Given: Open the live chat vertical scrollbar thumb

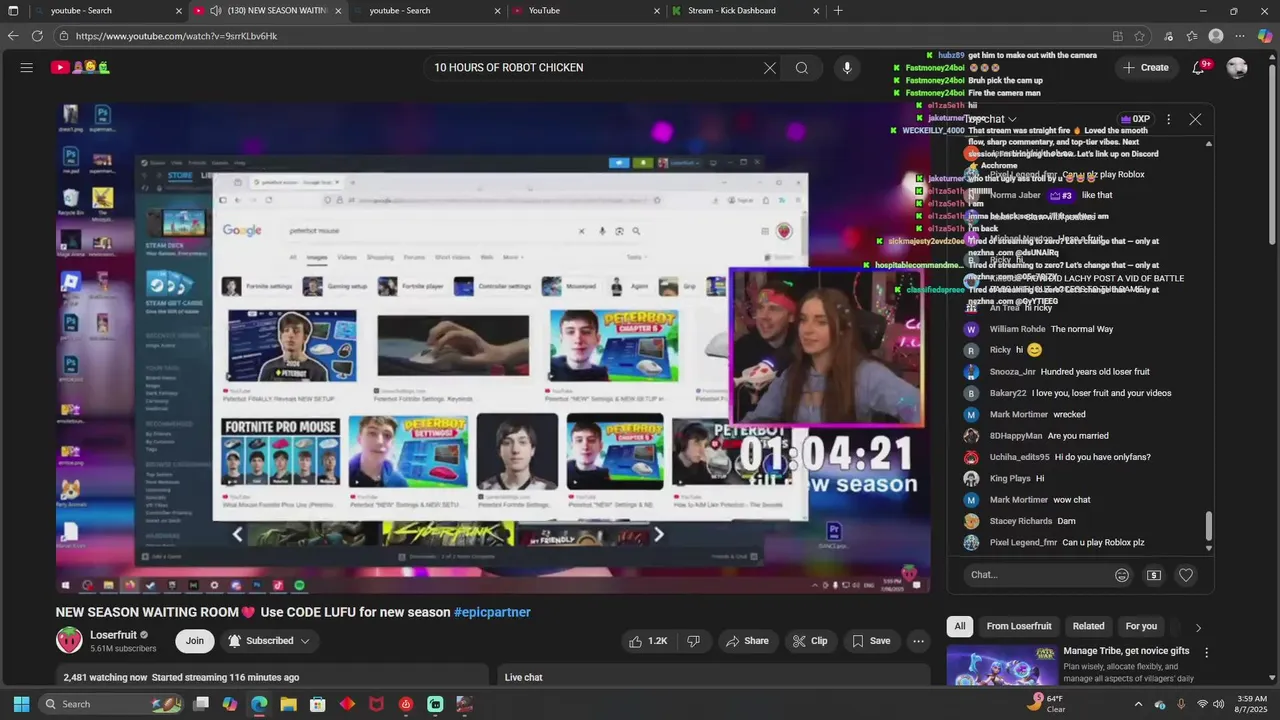Looking at the screenshot, I should pos(1208,525).
